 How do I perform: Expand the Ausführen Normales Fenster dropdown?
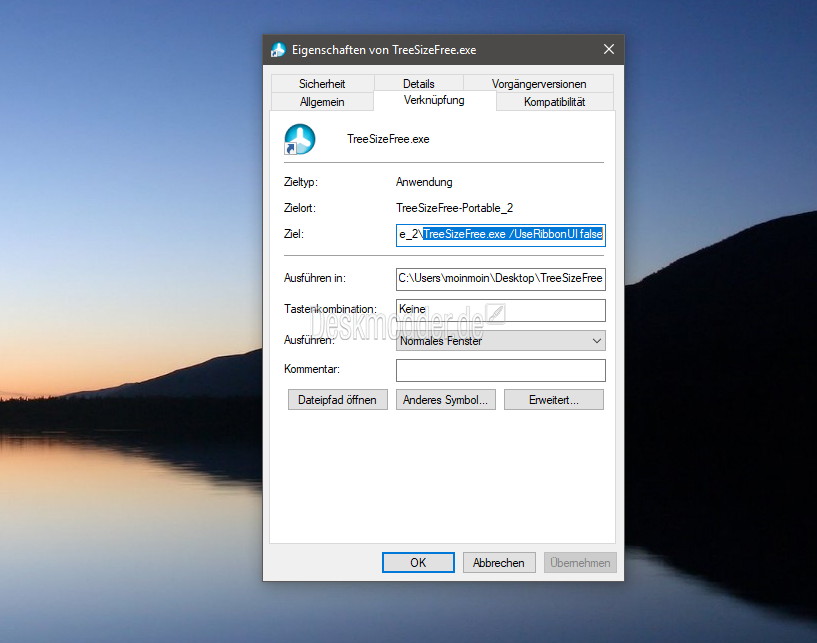coord(501,341)
